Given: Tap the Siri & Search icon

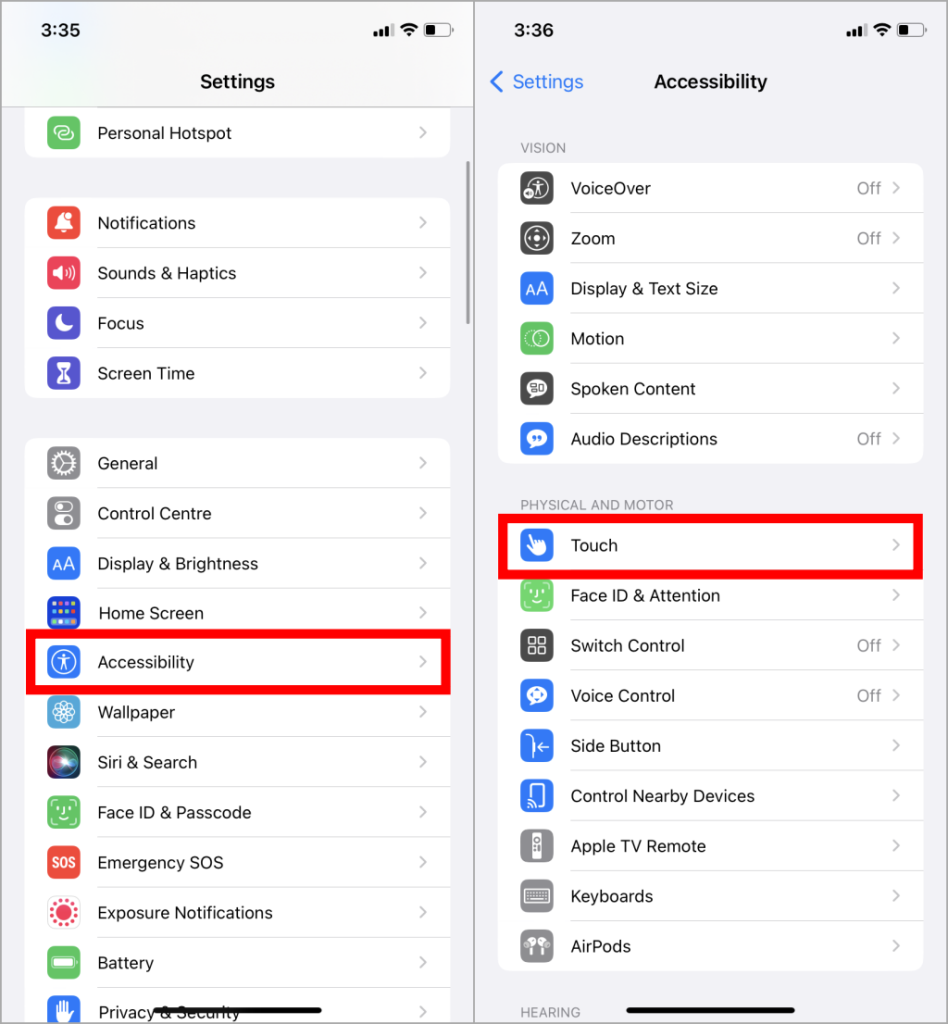Looking at the screenshot, I should pyautogui.click(x=63, y=762).
